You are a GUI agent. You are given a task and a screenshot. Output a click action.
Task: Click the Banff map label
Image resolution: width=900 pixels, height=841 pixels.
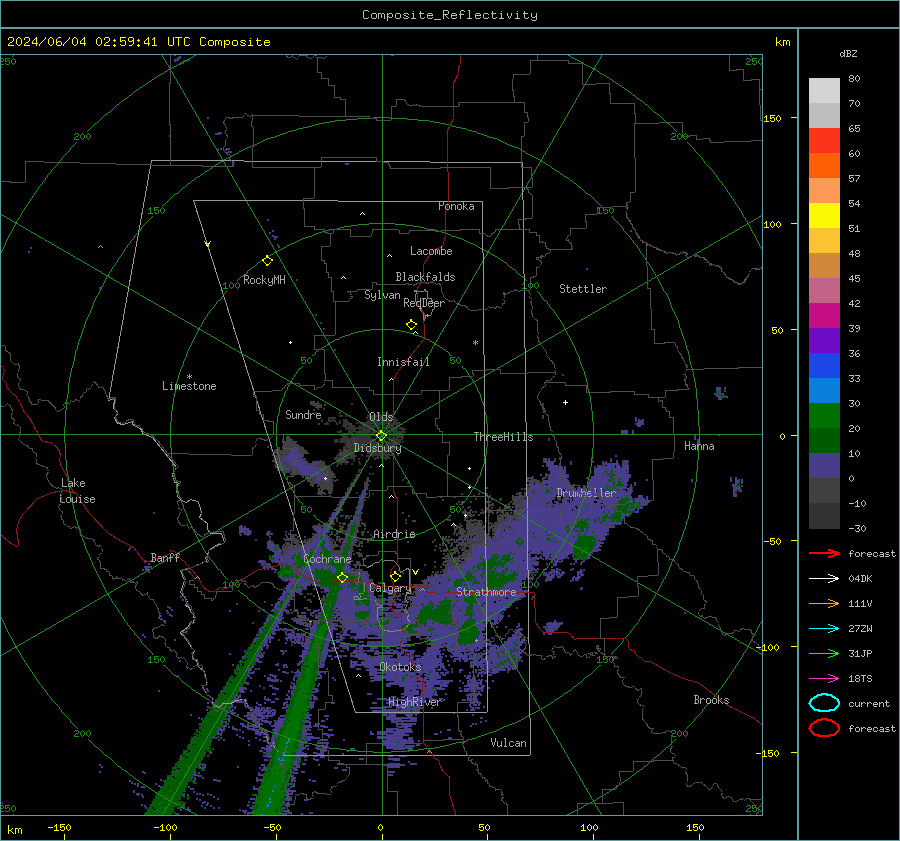point(165,557)
